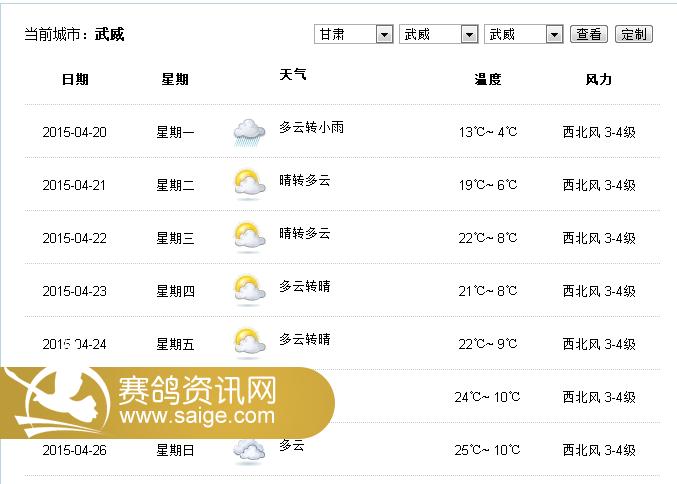The height and width of the screenshot is (484, 677).
Task: Click the weather icon in the 星期三 row
Action: (x=249, y=238)
